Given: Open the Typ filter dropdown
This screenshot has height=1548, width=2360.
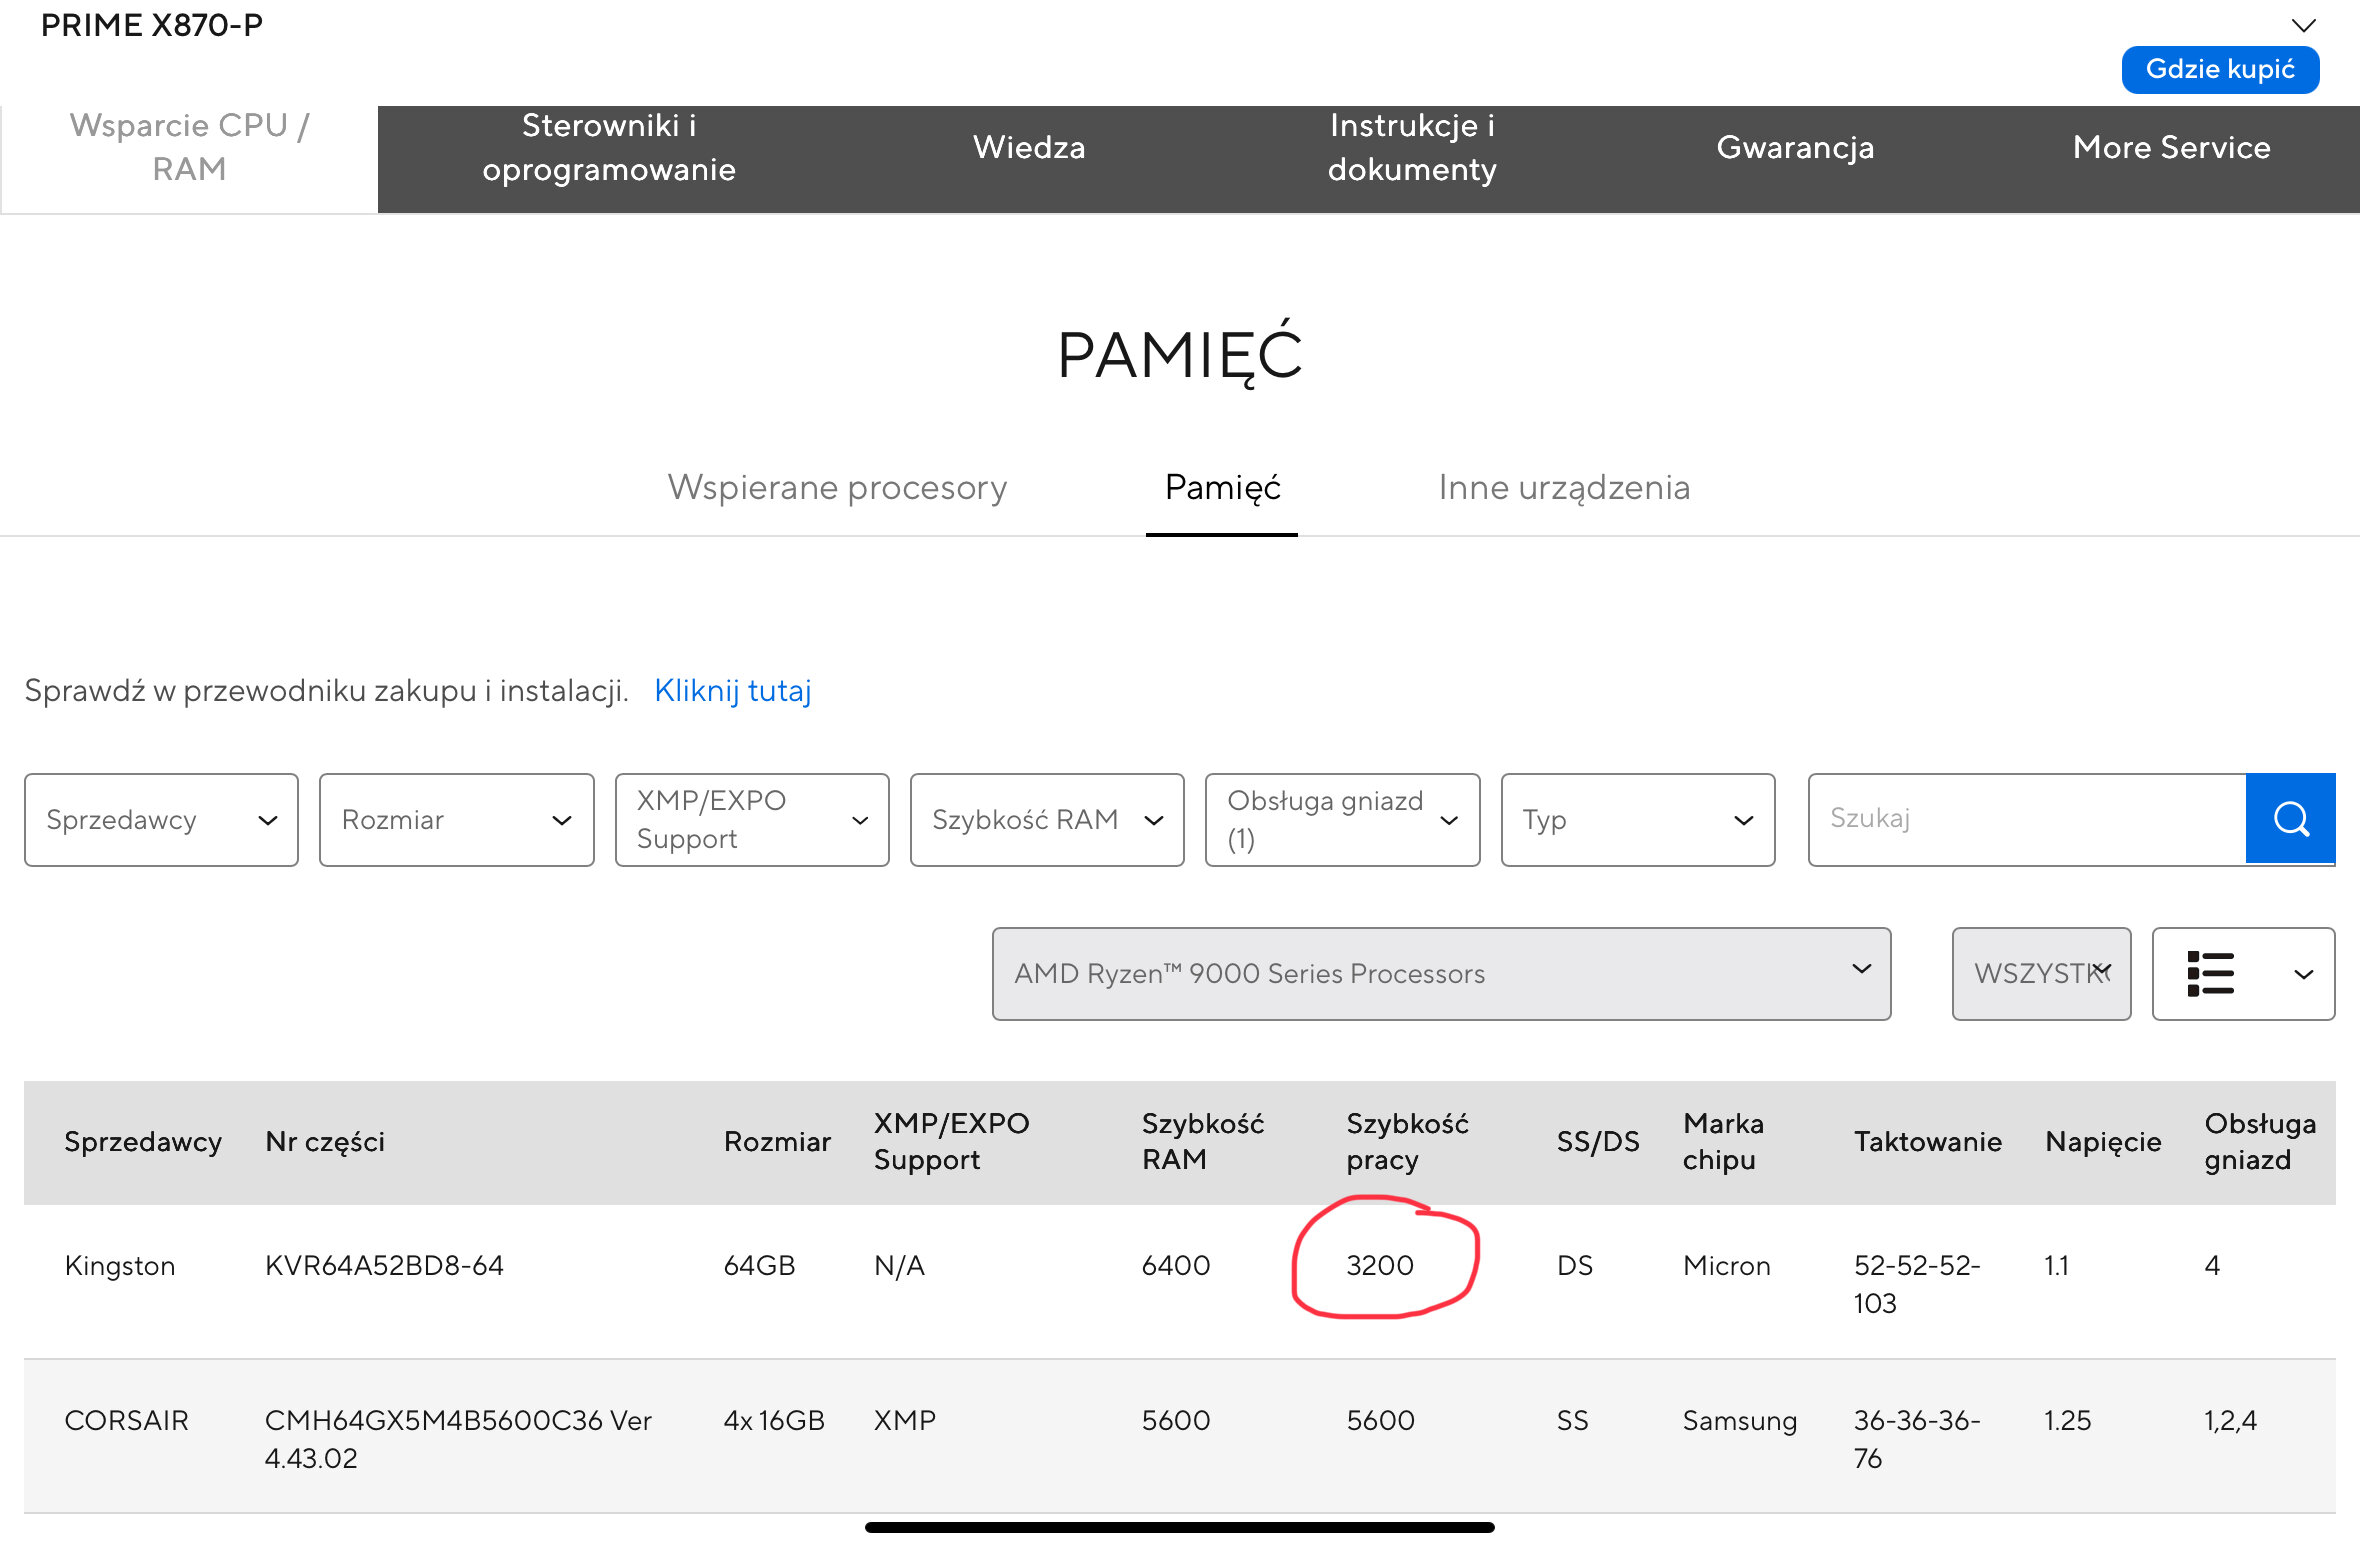Looking at the screenshot, I should coord(1638,819).
